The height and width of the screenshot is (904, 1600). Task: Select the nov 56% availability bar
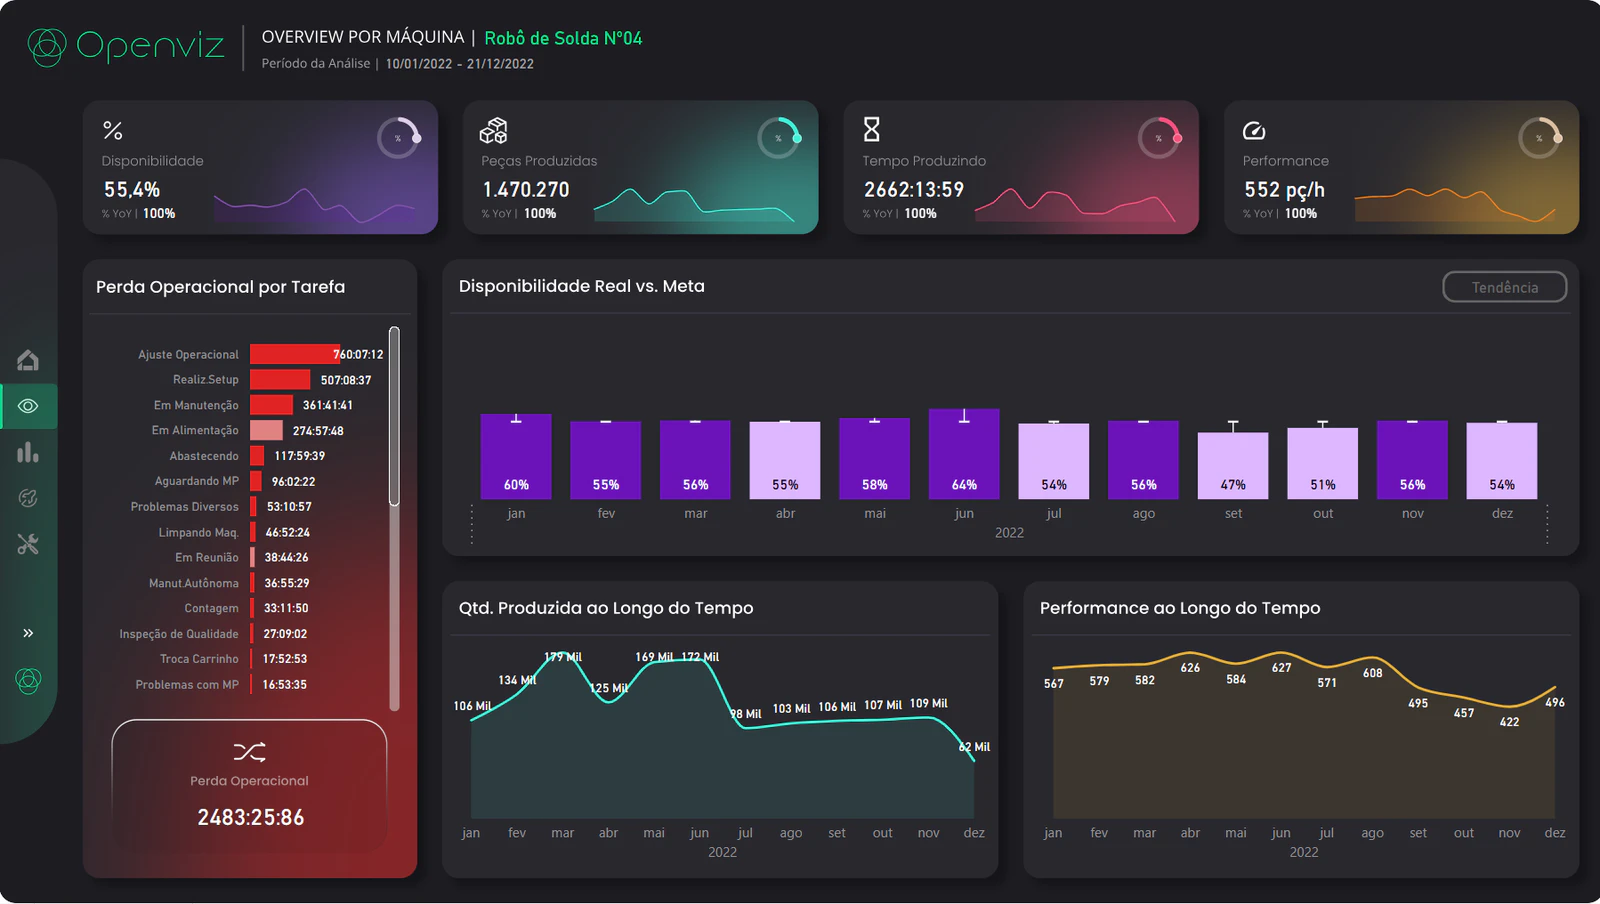[1412, 460]
